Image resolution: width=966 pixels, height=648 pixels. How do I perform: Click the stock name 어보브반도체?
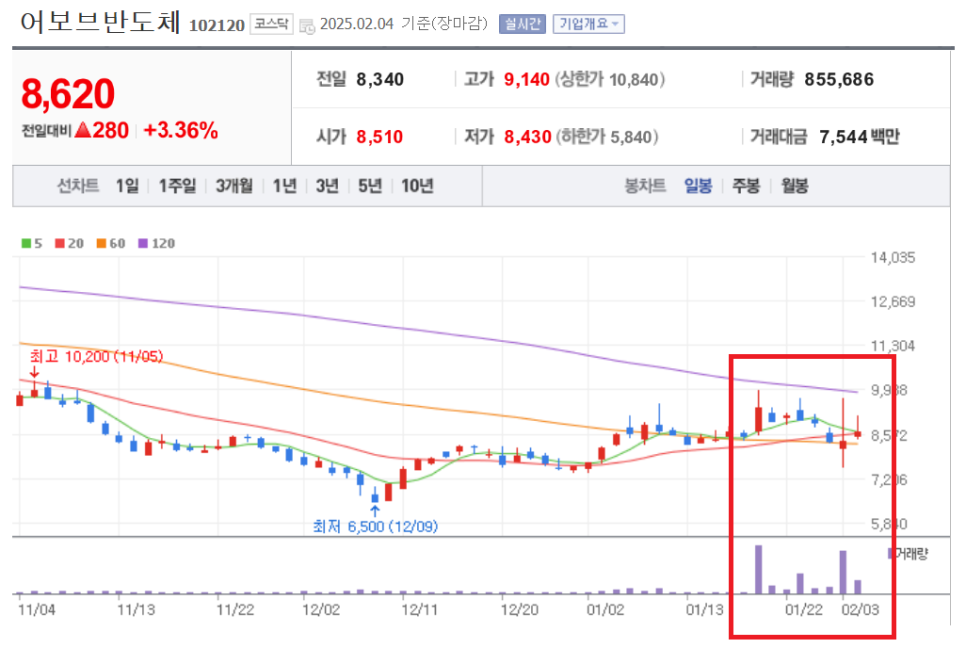[x=100, y=22]
